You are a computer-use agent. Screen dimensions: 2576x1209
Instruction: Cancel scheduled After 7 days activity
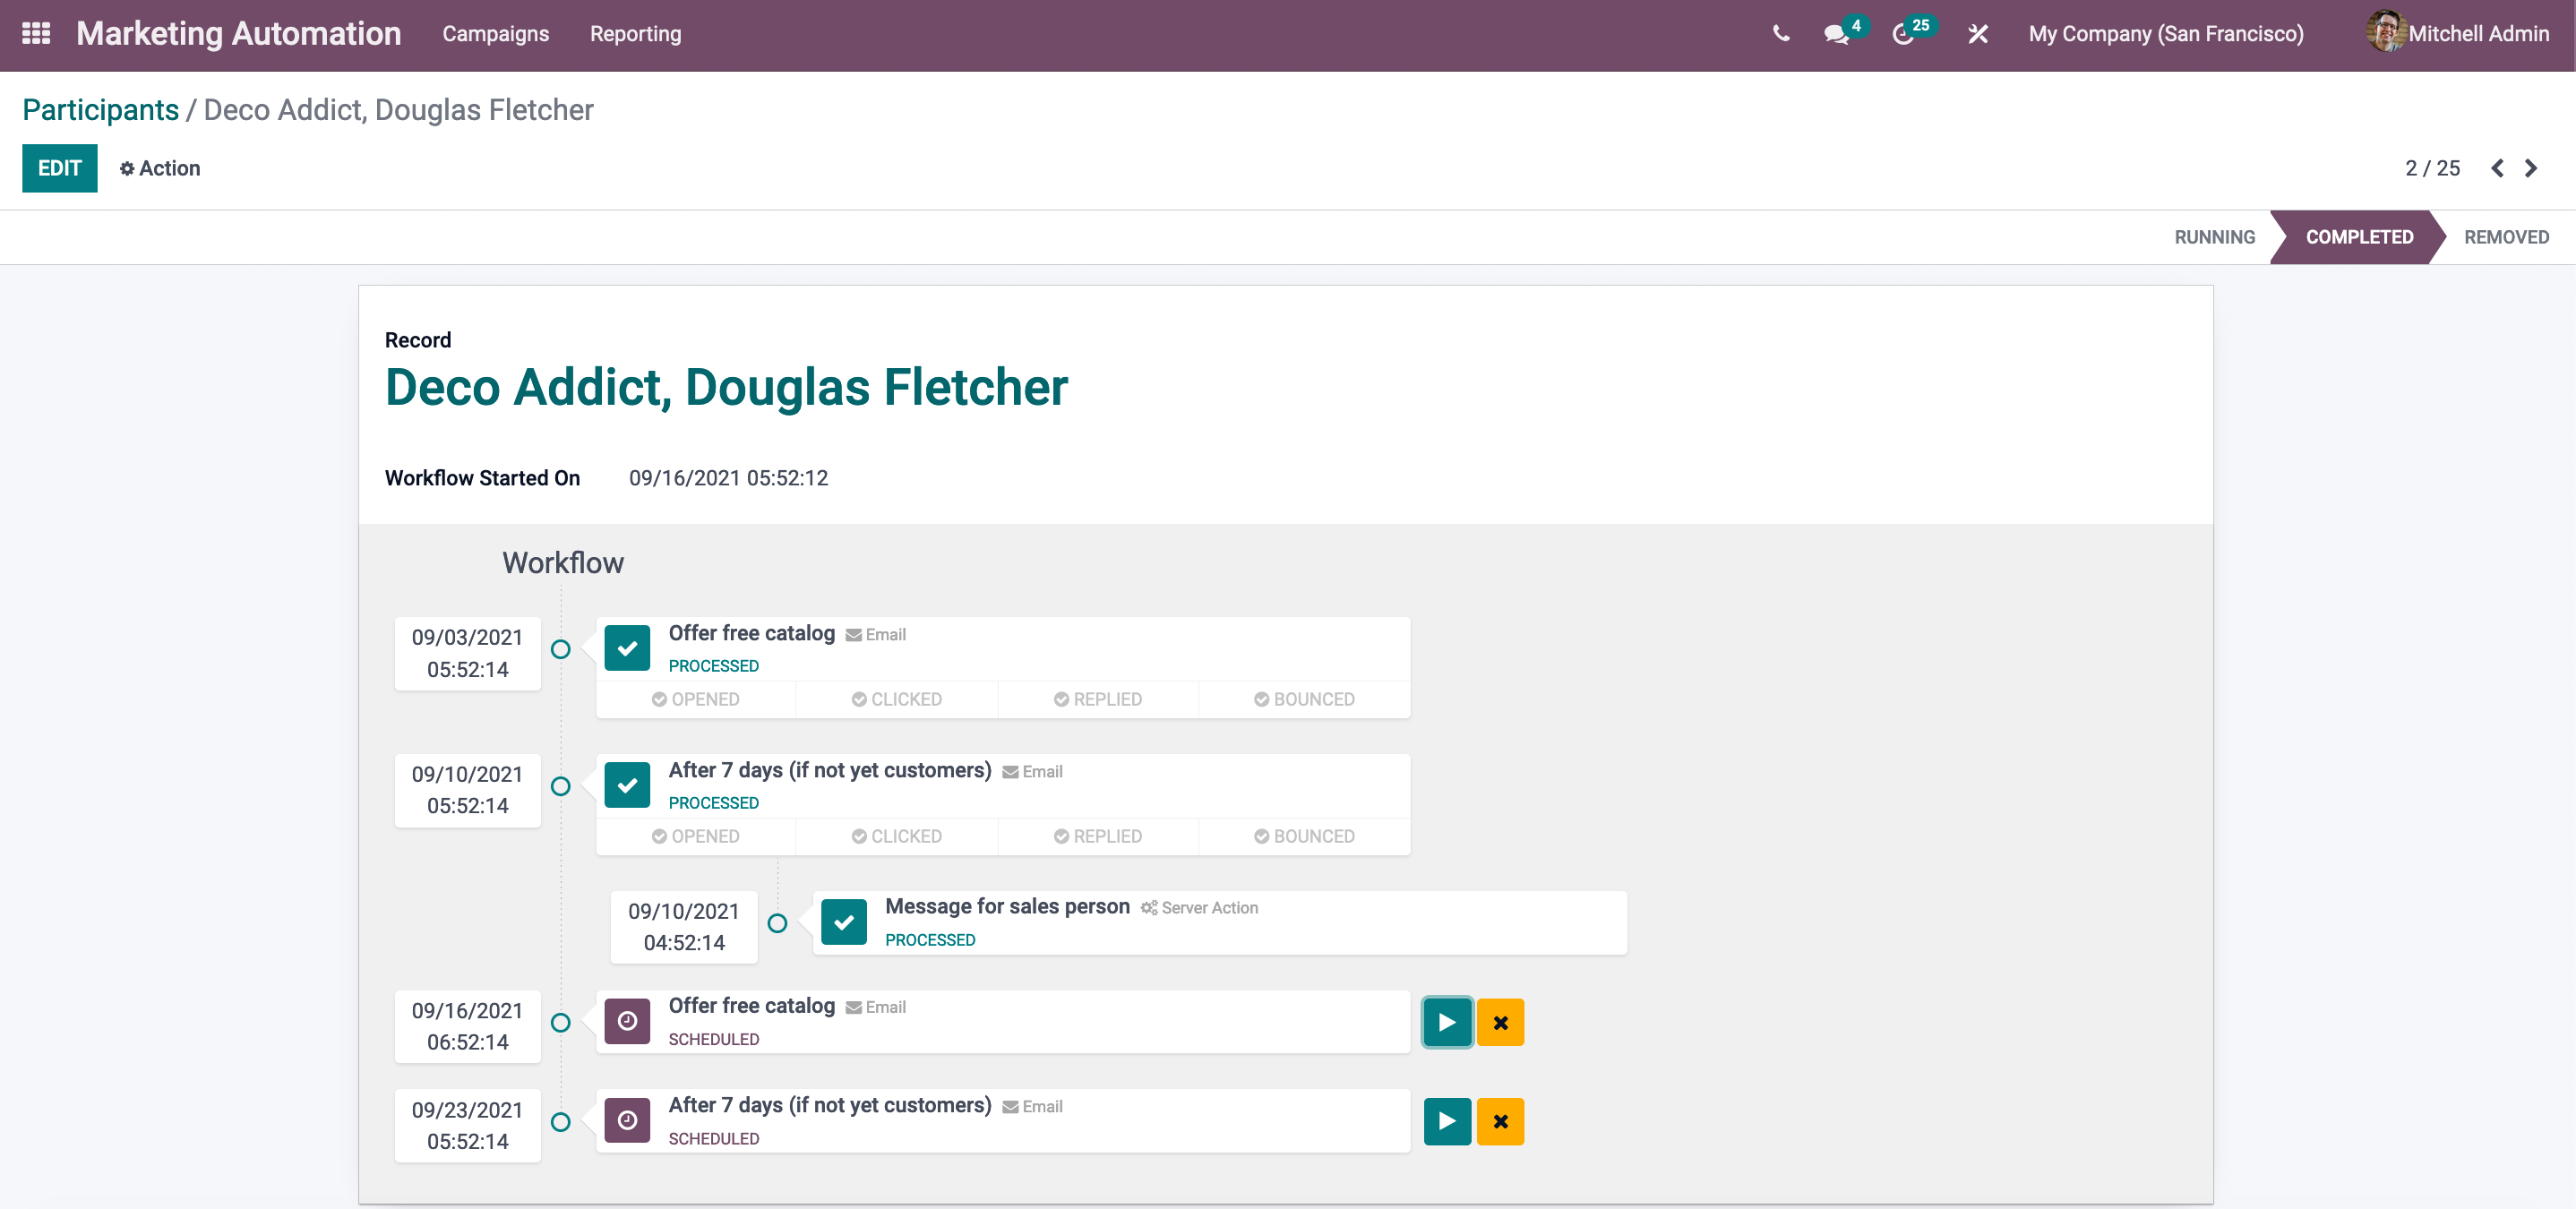coord(1500,1121)
